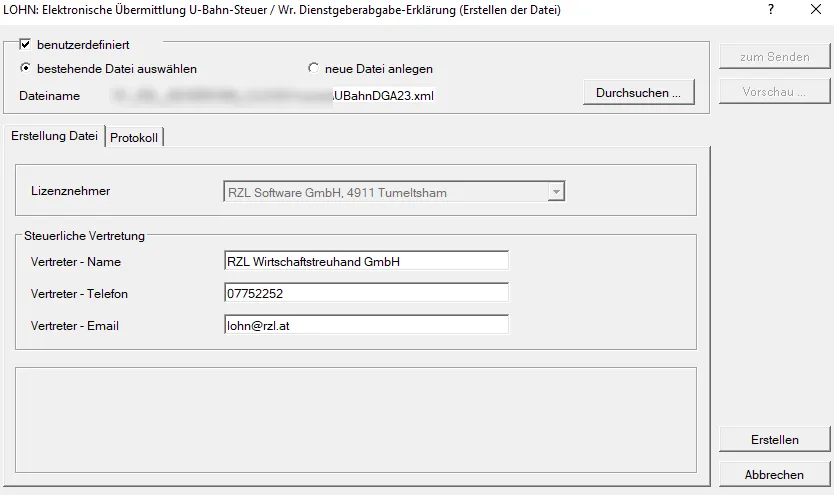
Task: Click the Vertreter - Name input field
Action: tap(366, 261)
